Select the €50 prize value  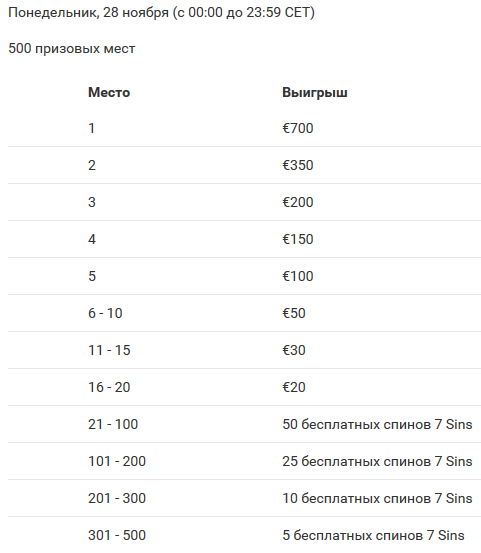[x=294, y=313]
